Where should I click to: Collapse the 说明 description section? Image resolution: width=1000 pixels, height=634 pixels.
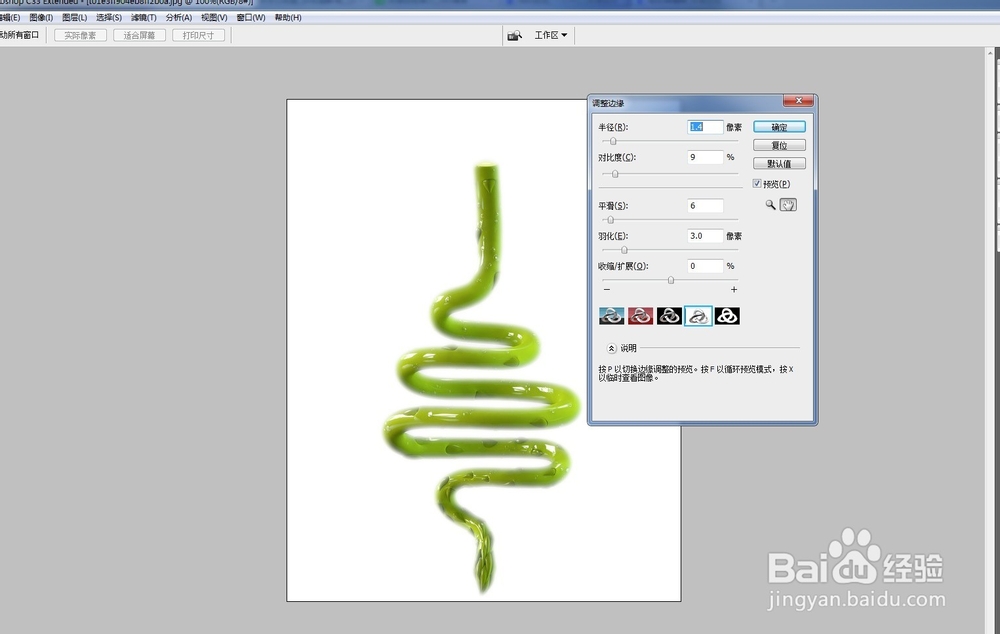[x=611, y=348]
